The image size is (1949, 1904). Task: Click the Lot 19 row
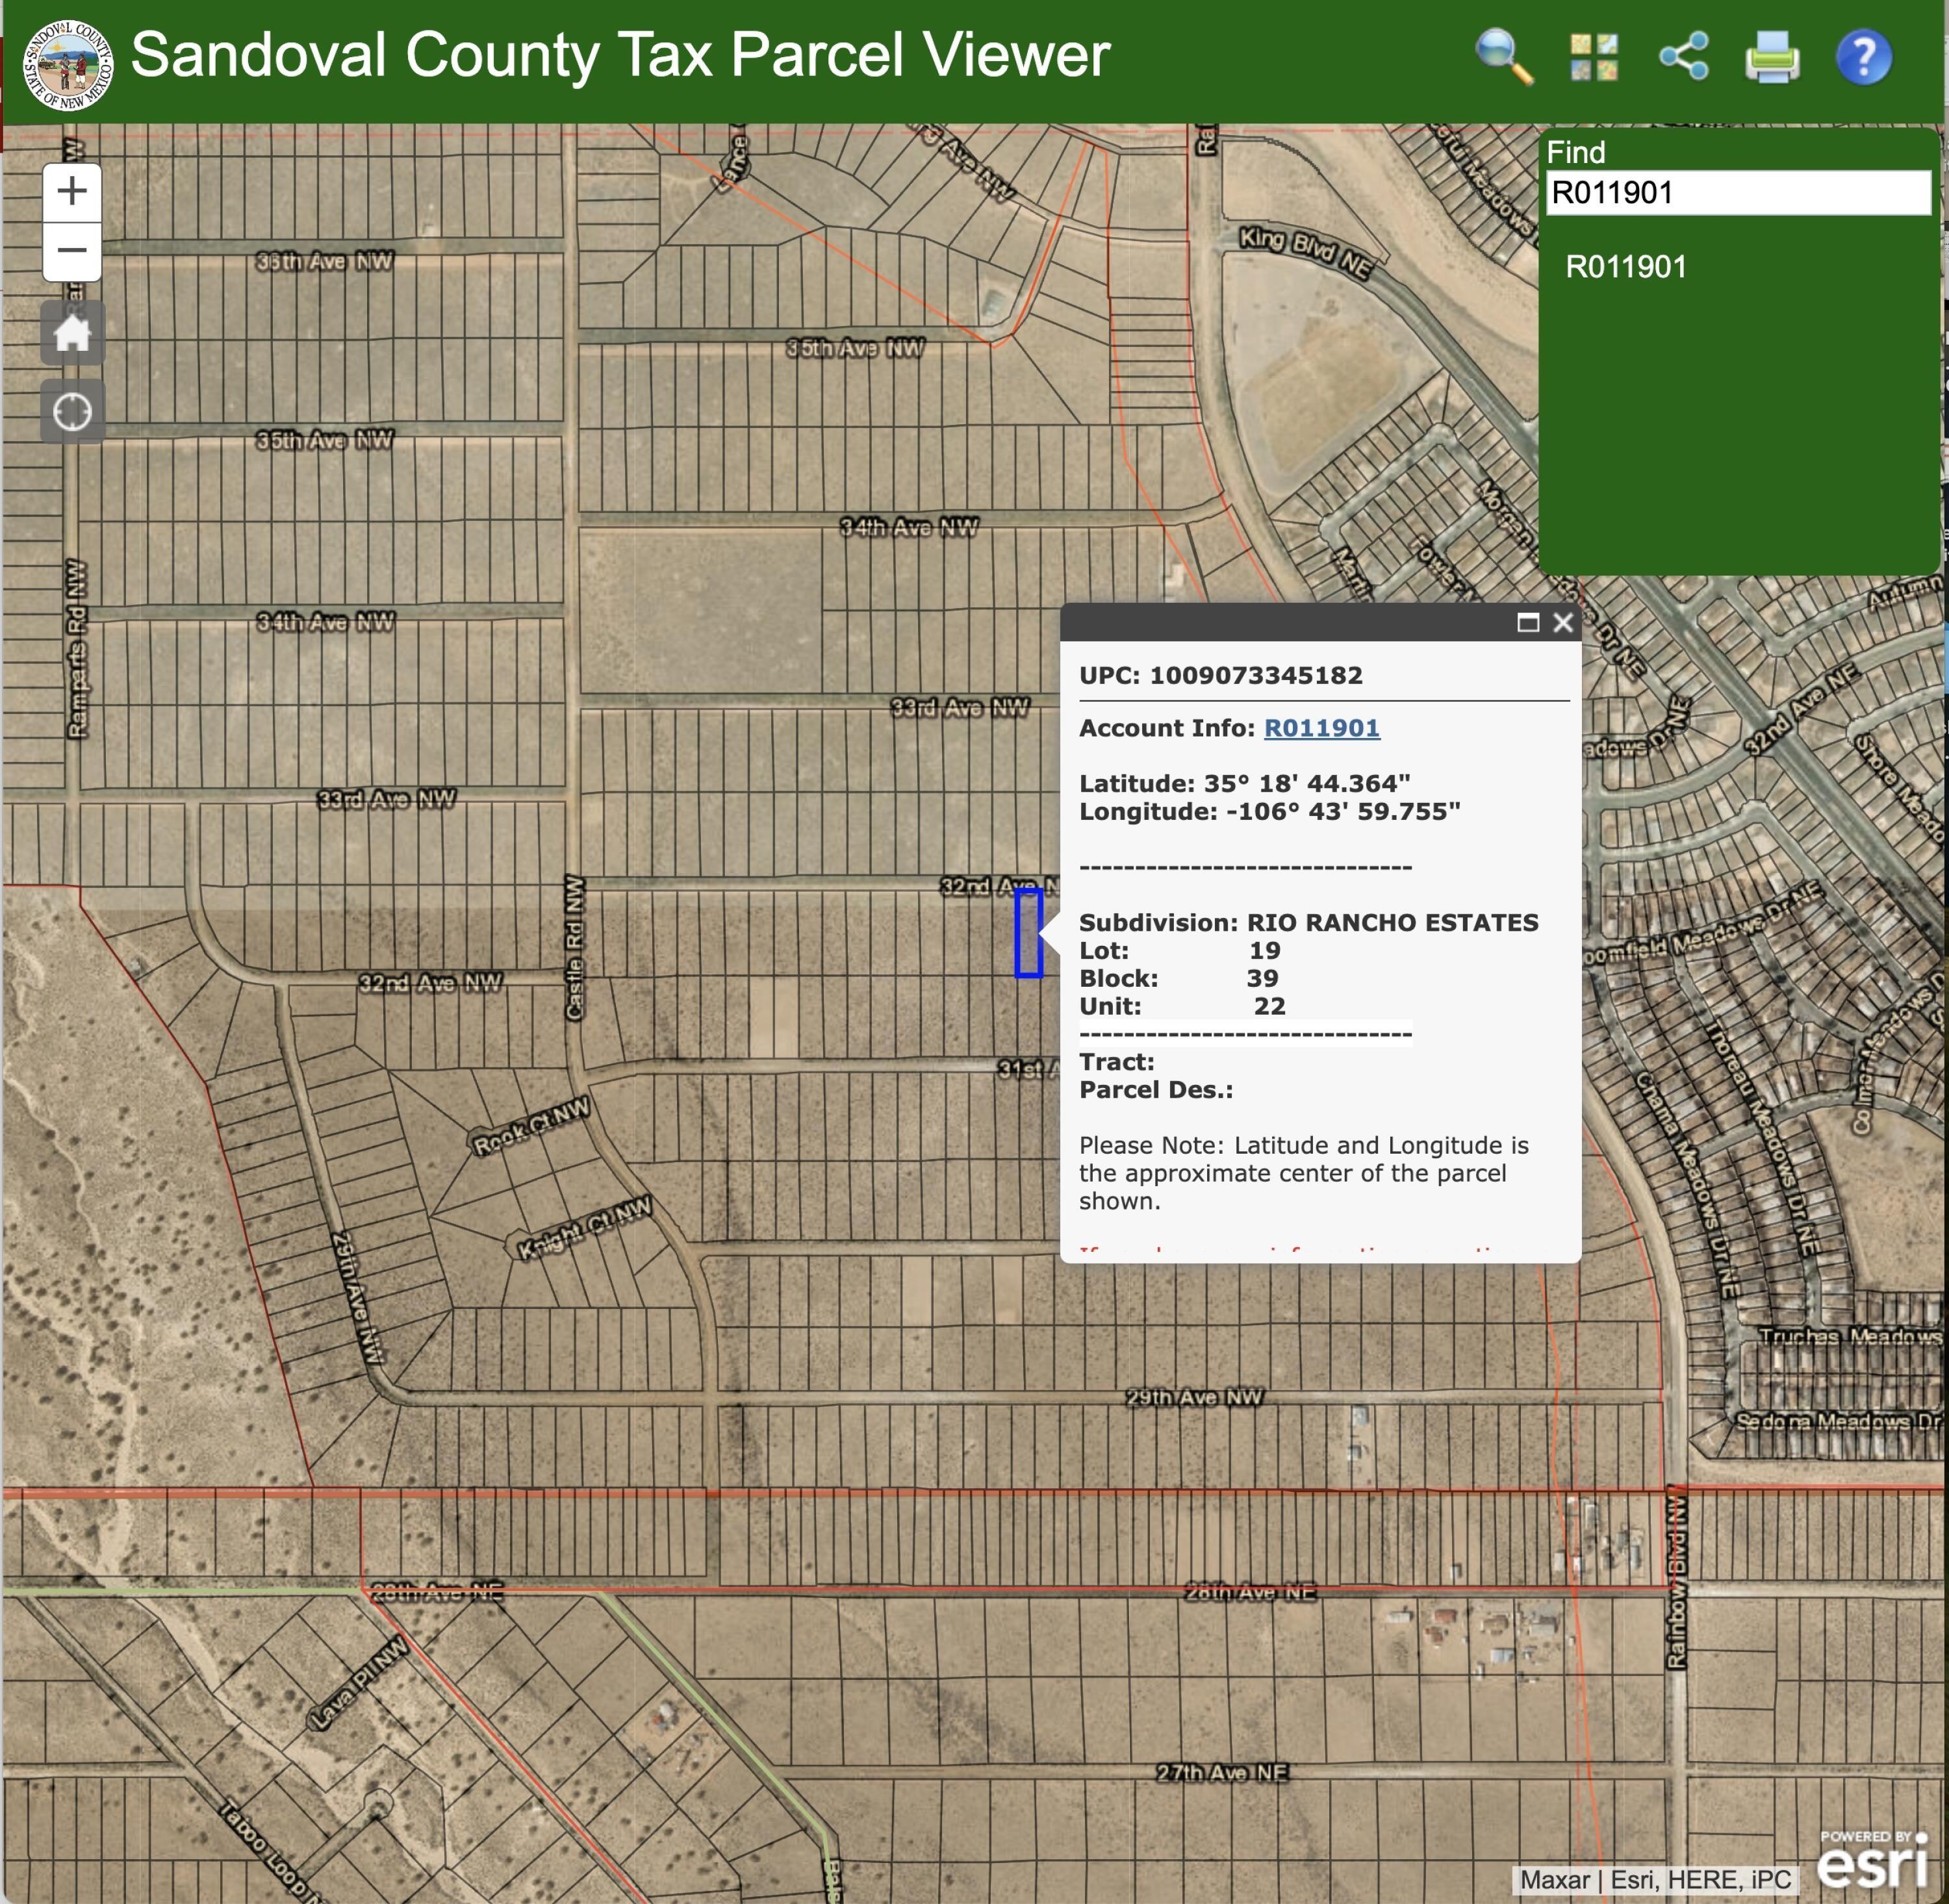point(1179,950)
